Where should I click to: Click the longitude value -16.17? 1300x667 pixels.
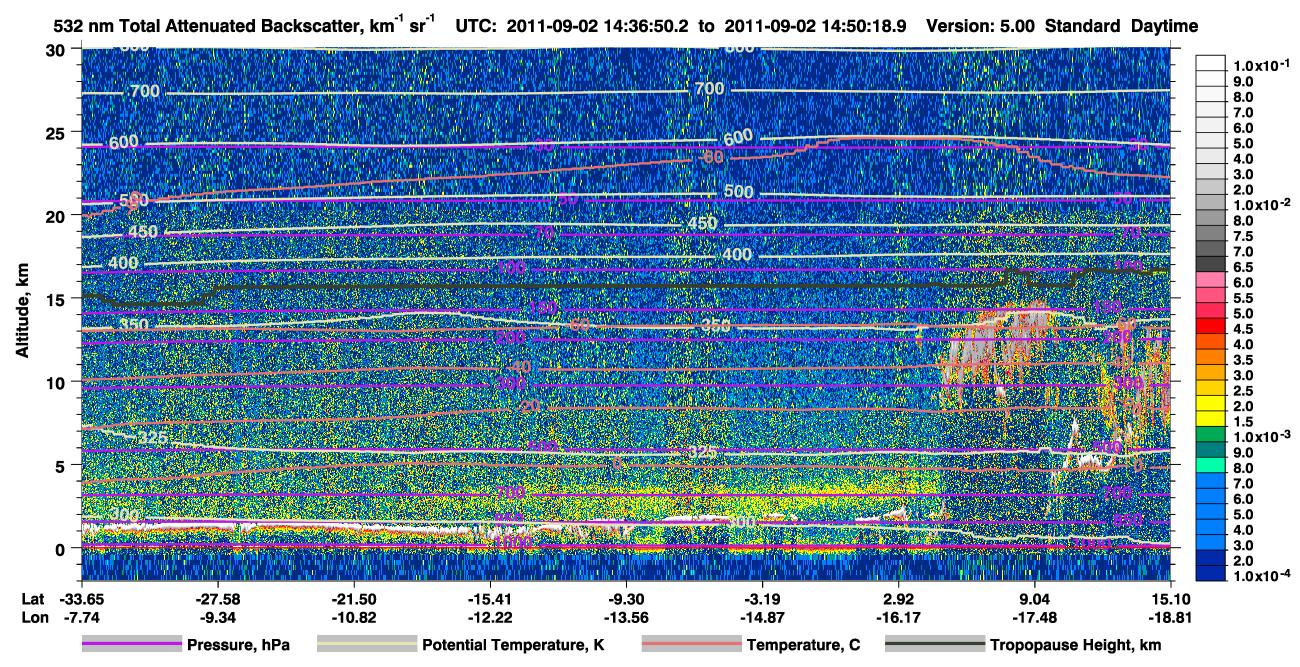pos(899,617)
